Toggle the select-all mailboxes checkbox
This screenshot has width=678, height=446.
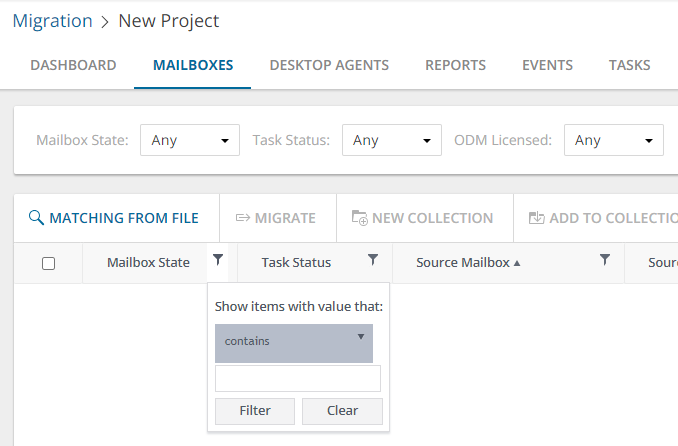pyautogui.click(x=48, y=264)
